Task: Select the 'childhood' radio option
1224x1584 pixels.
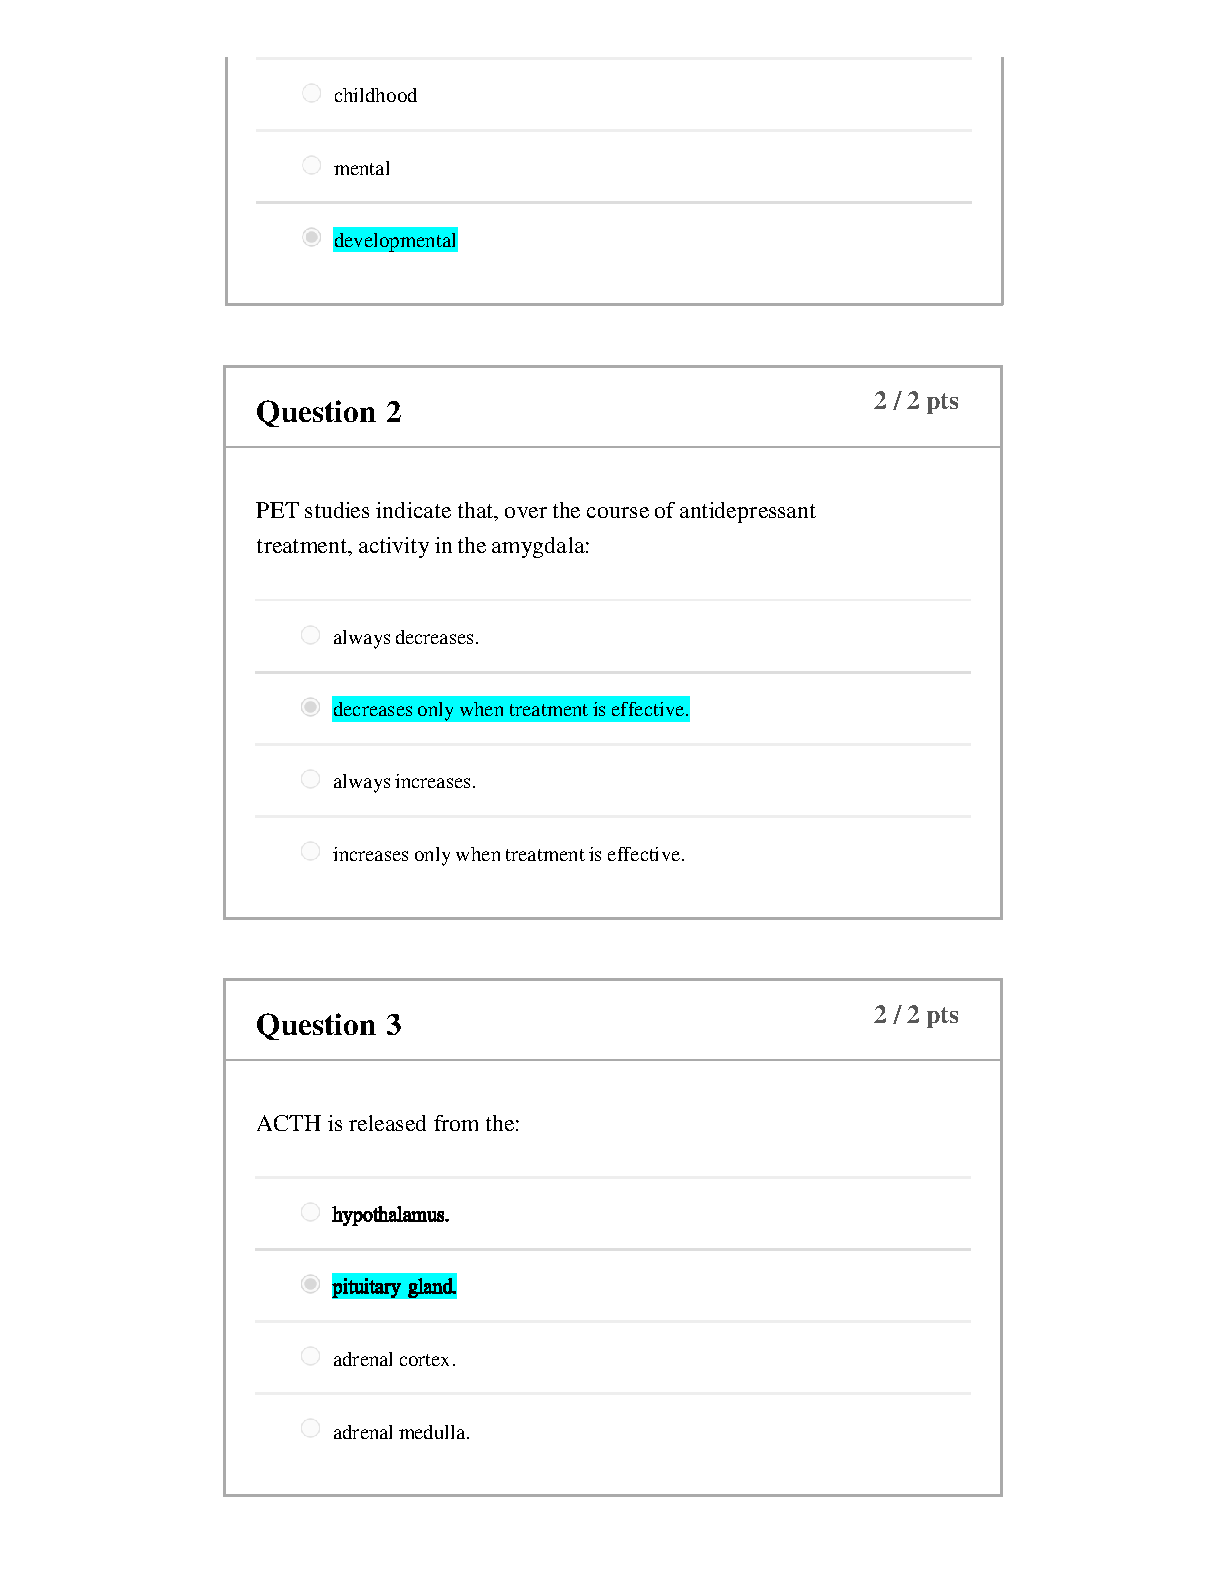Action: click(x=311, y=93)
